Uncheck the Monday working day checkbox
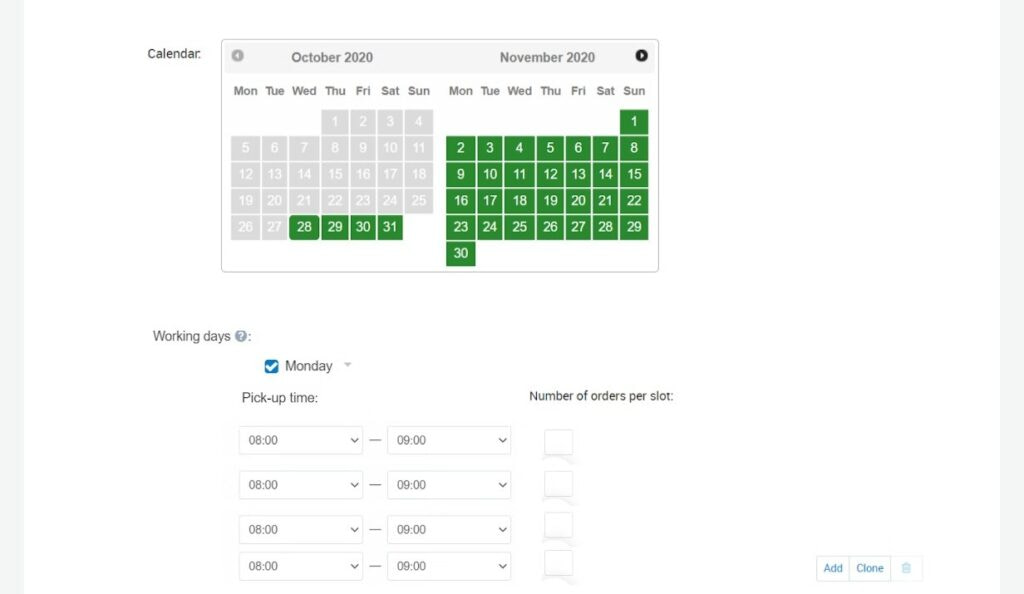 [x=272, y=366]
